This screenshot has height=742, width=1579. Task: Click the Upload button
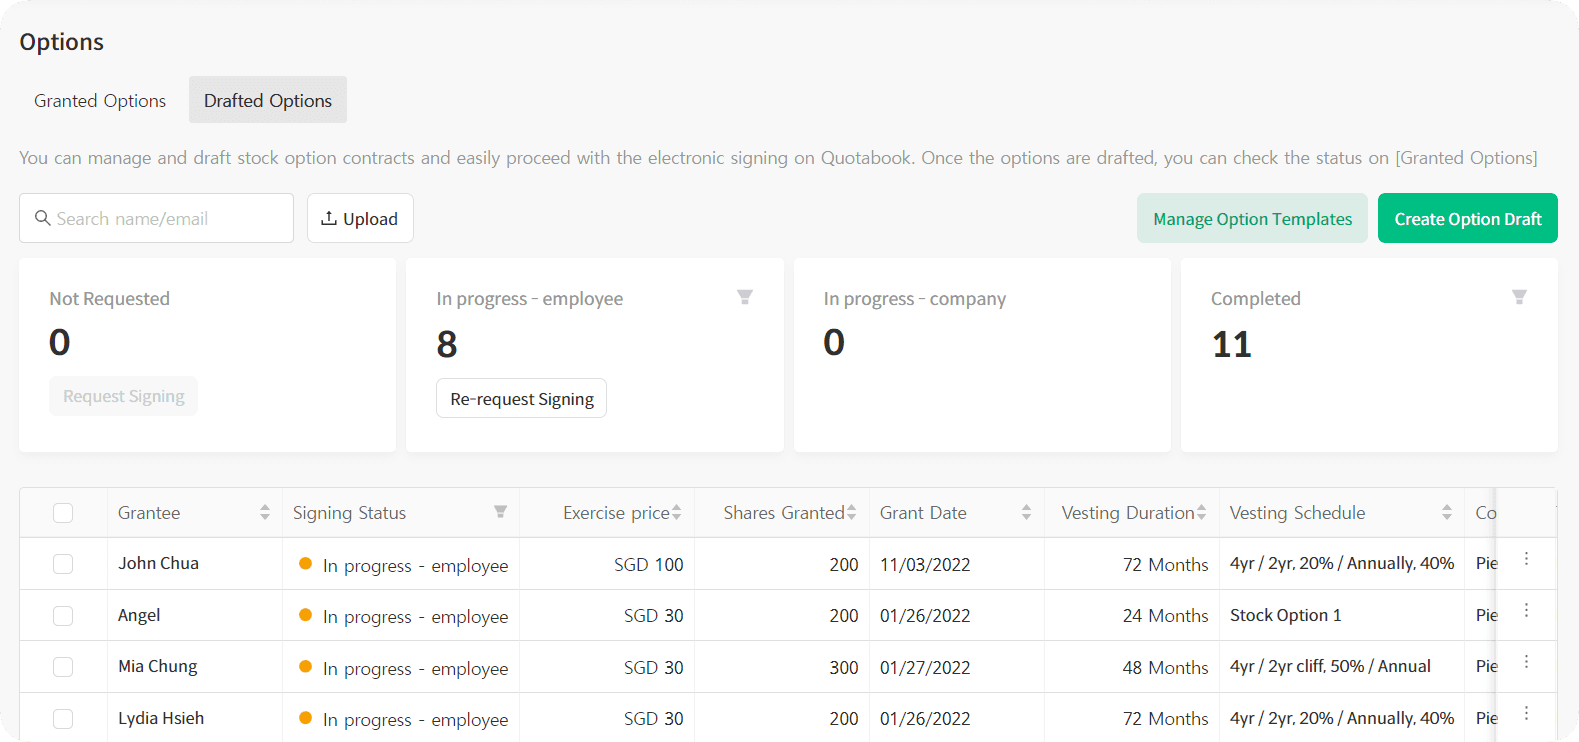tap(360, 218)
